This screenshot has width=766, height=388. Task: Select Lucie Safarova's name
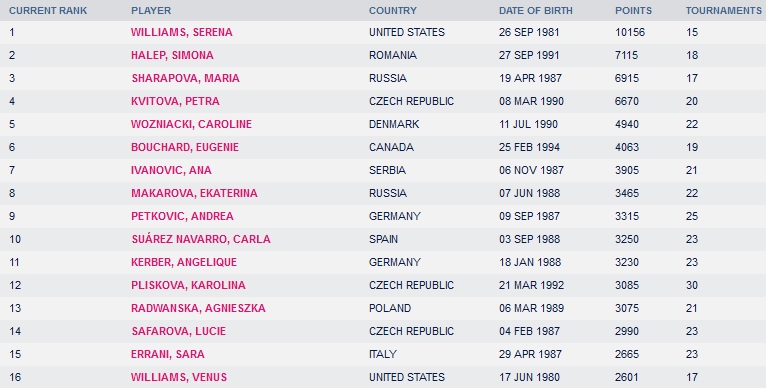[x=178, y=331]
